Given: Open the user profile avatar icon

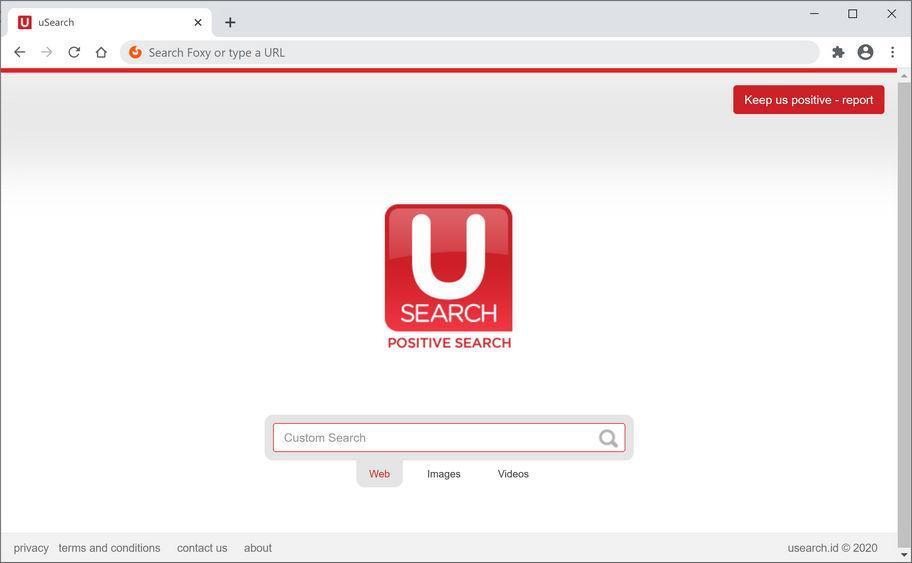Looking at the screenshot, I should [x=865, y=52].
